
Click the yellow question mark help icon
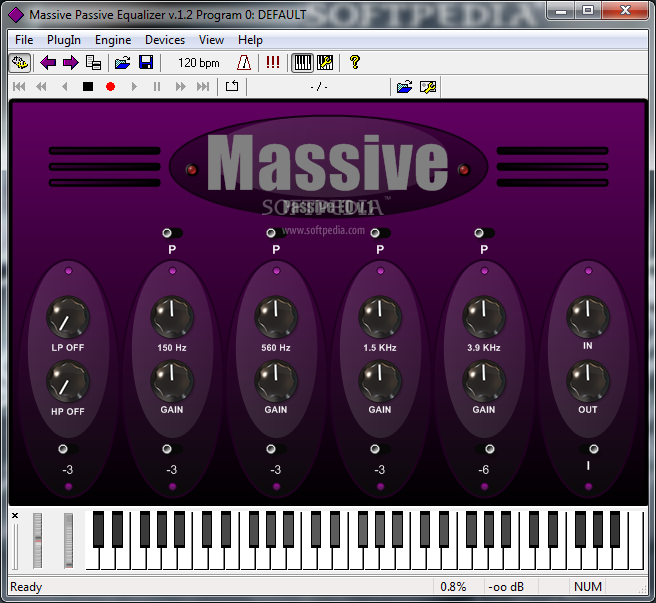click(x=355, y=62)
